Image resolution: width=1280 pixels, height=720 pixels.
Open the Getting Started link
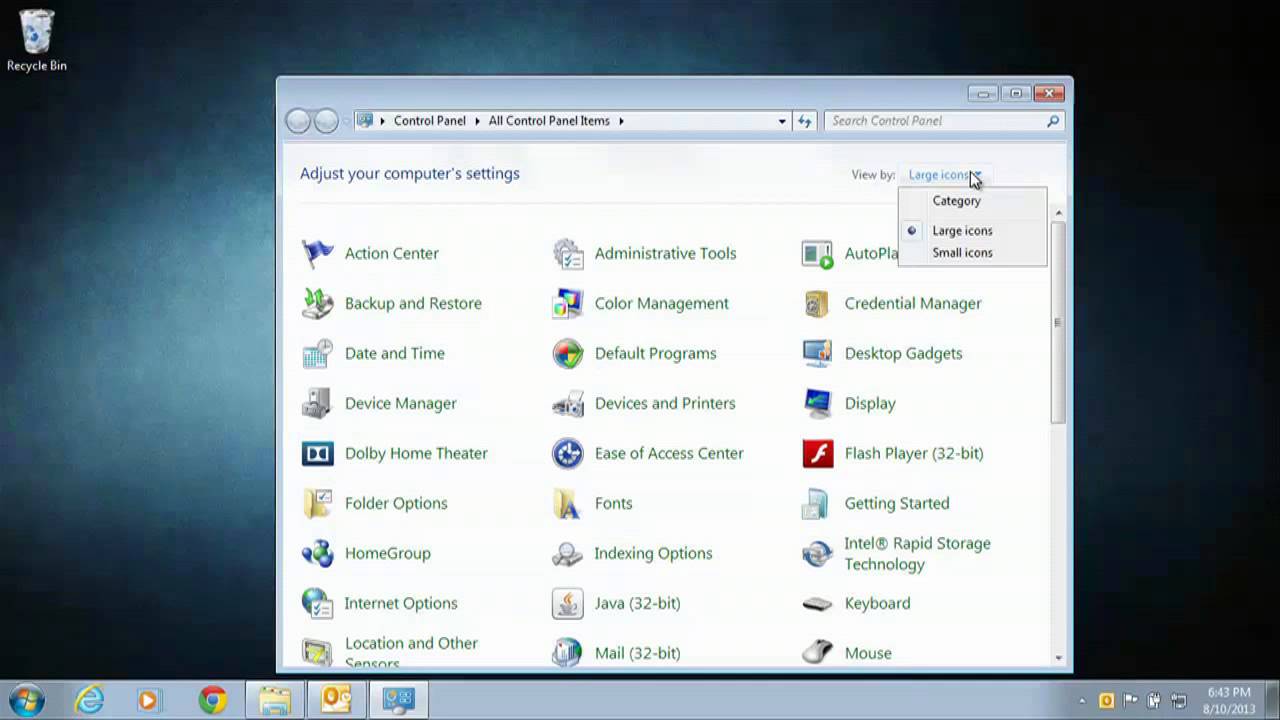coord(896,503)
